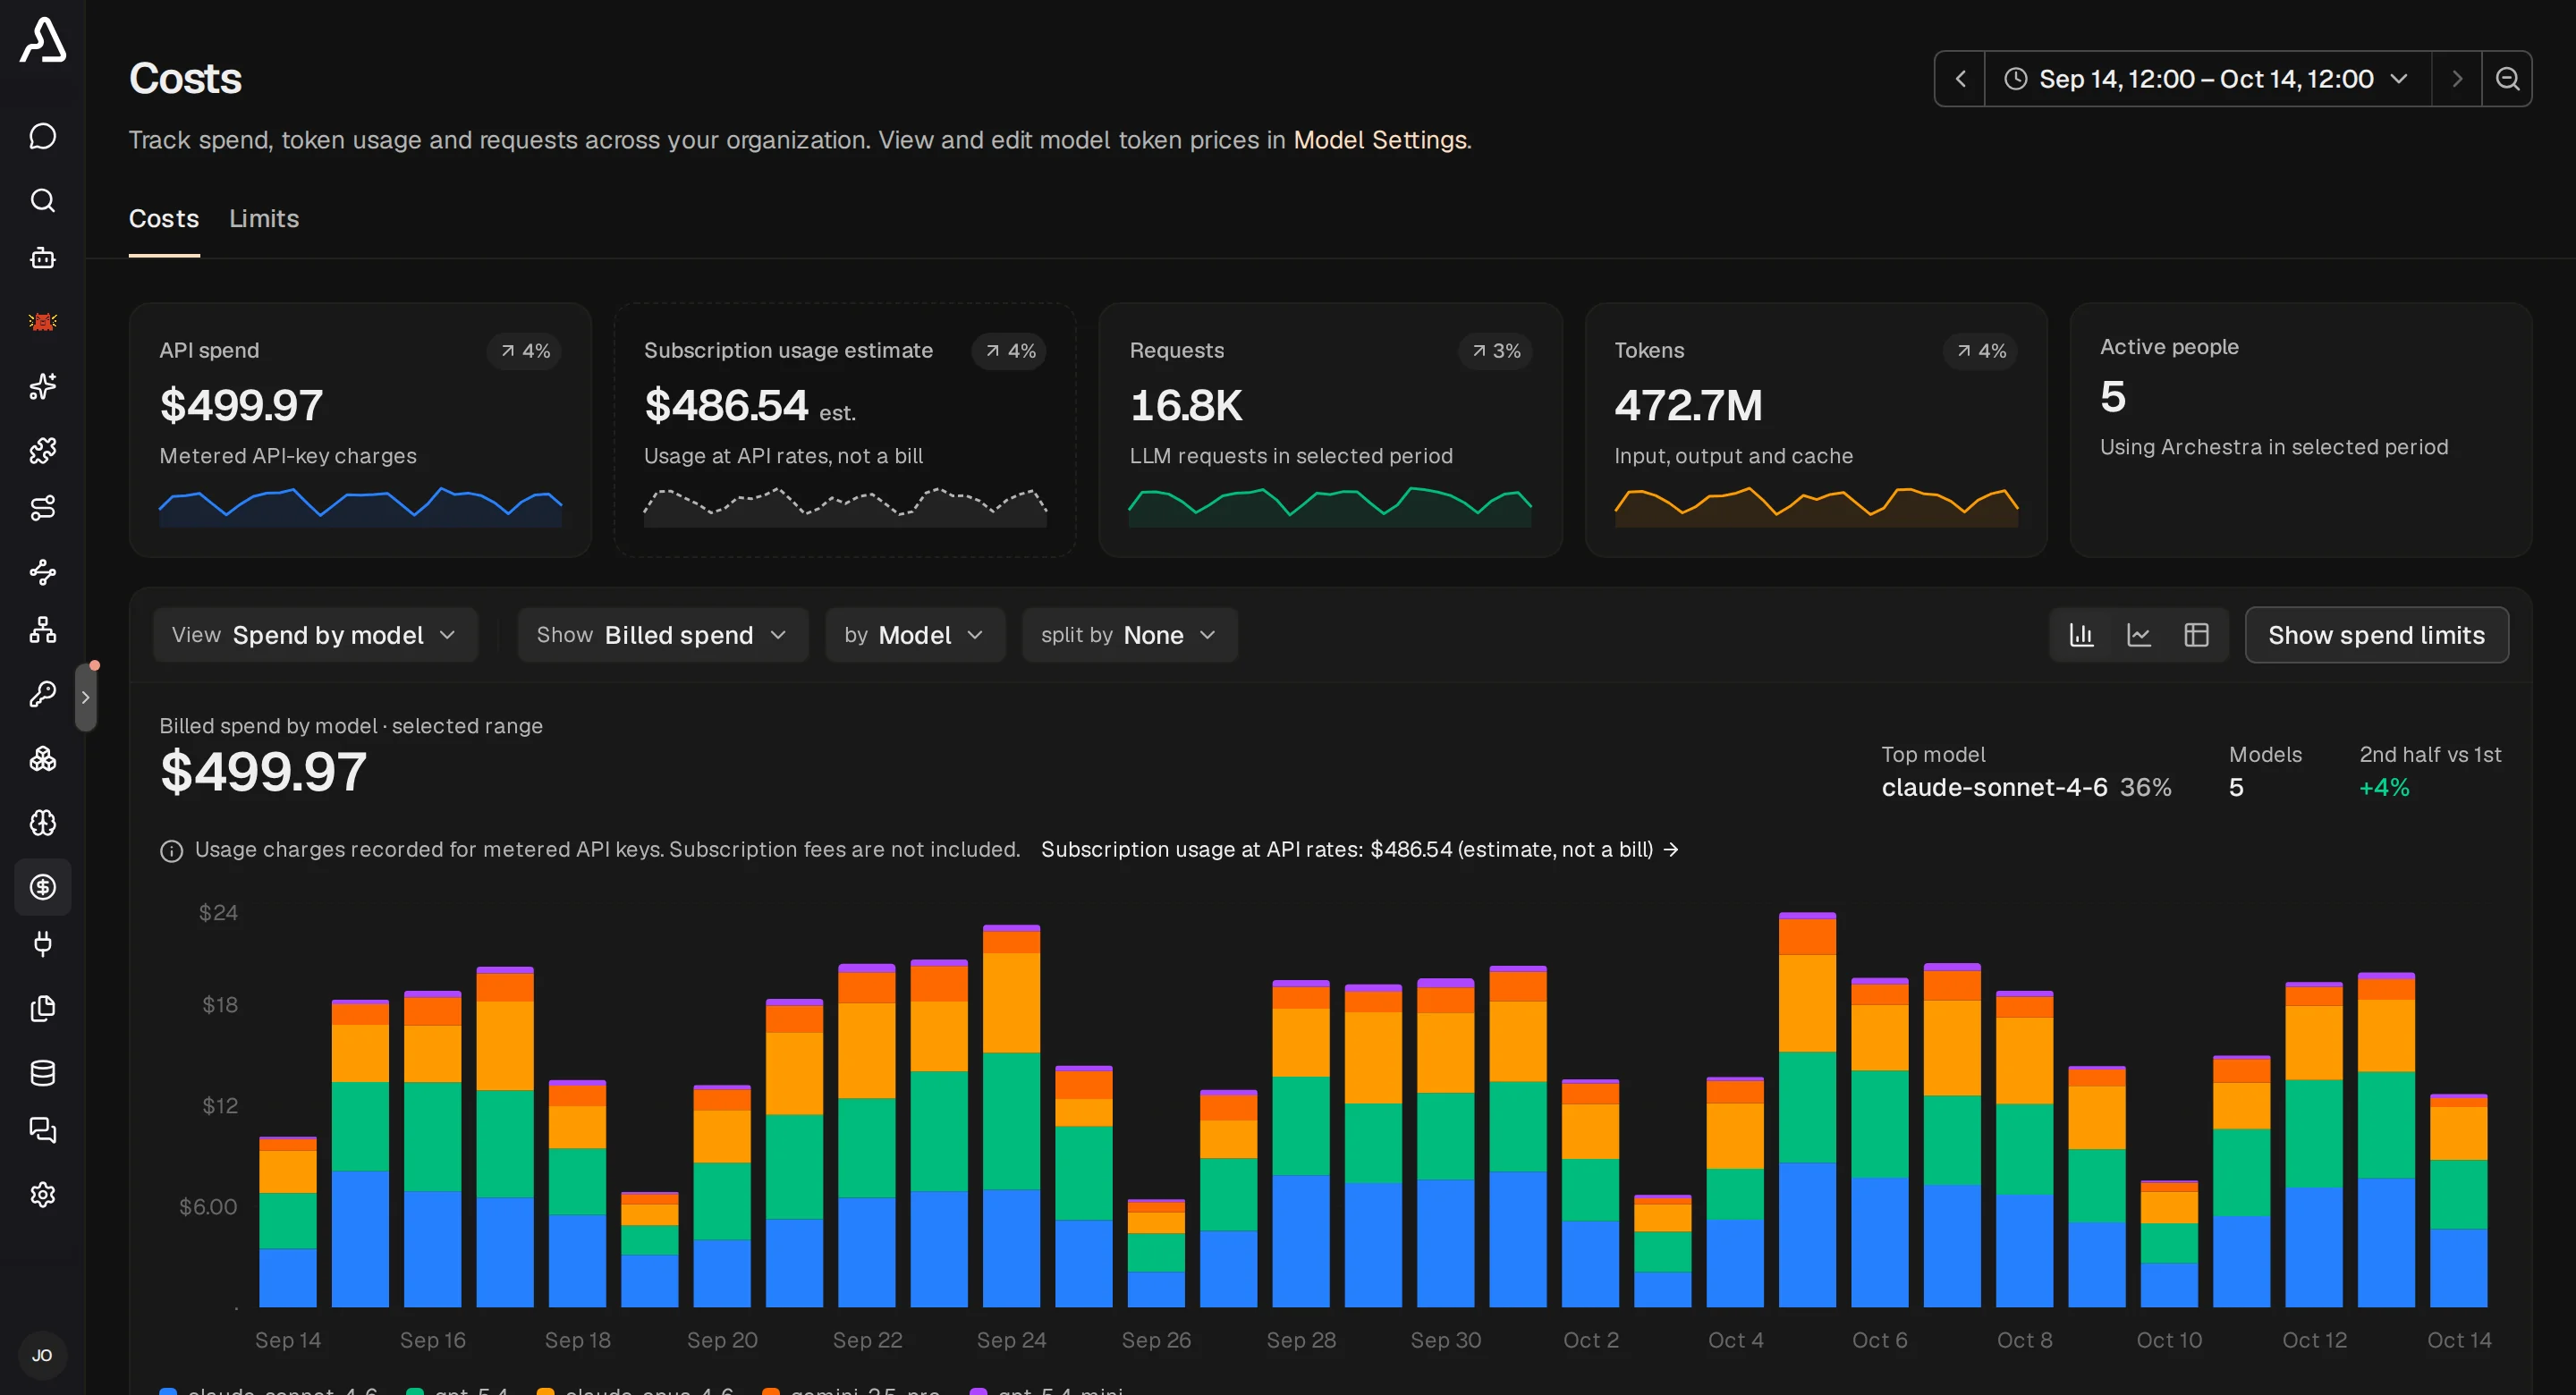Open the Model Settings link

[1379, 140]
